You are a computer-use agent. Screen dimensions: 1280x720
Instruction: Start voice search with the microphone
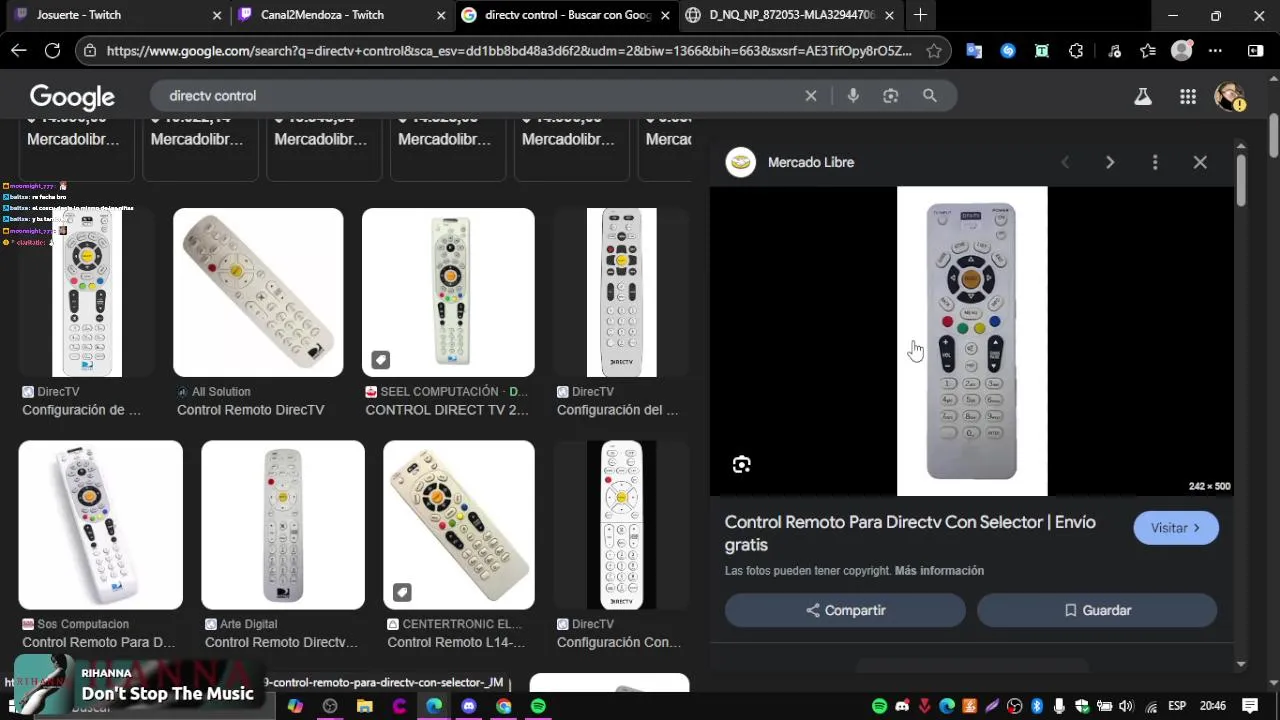tap(853, 96)
